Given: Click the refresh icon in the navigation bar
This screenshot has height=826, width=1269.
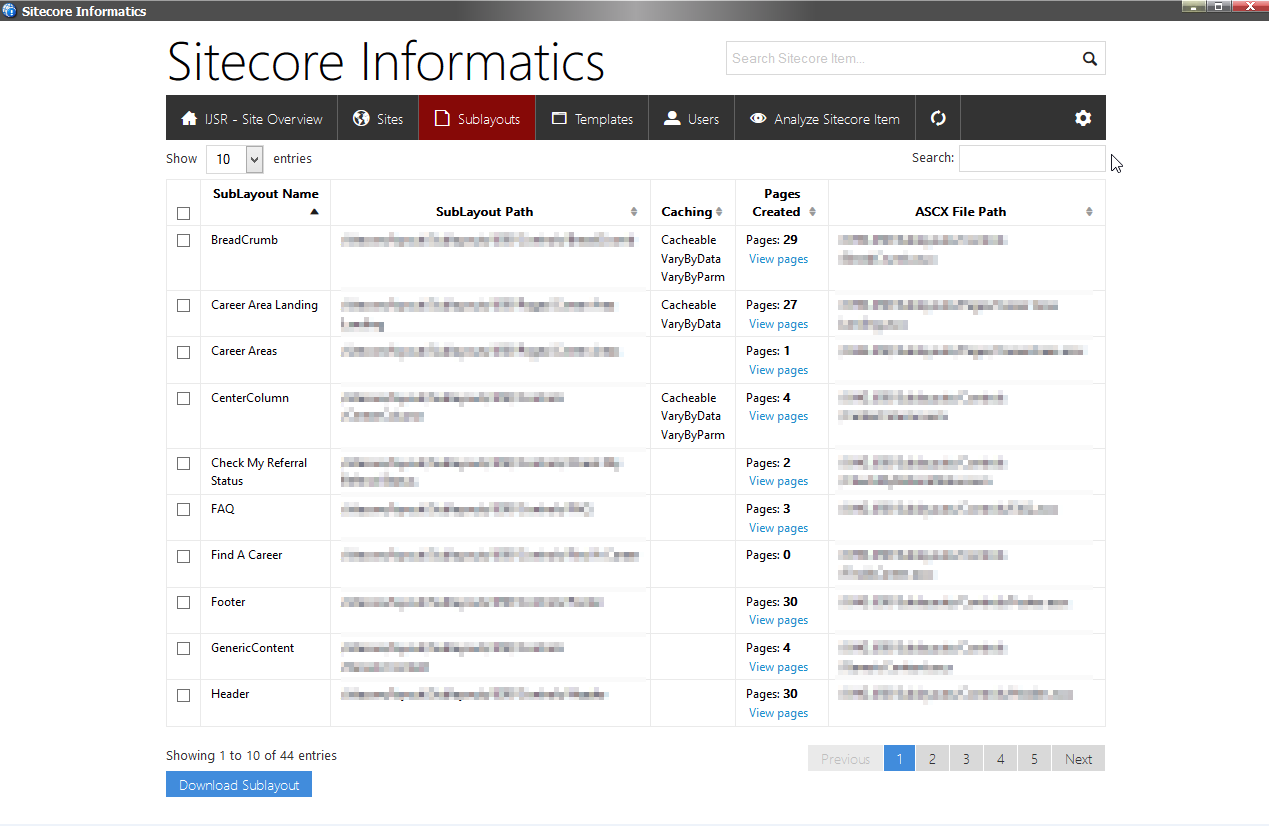Looking at the screenshot, I should [x=938, y=118].
